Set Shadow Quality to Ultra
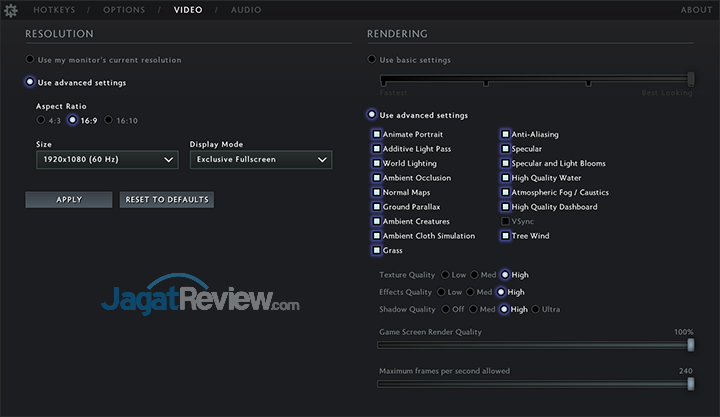The height and width of the screenshot is (417, 720). click(x=535, y=309)
